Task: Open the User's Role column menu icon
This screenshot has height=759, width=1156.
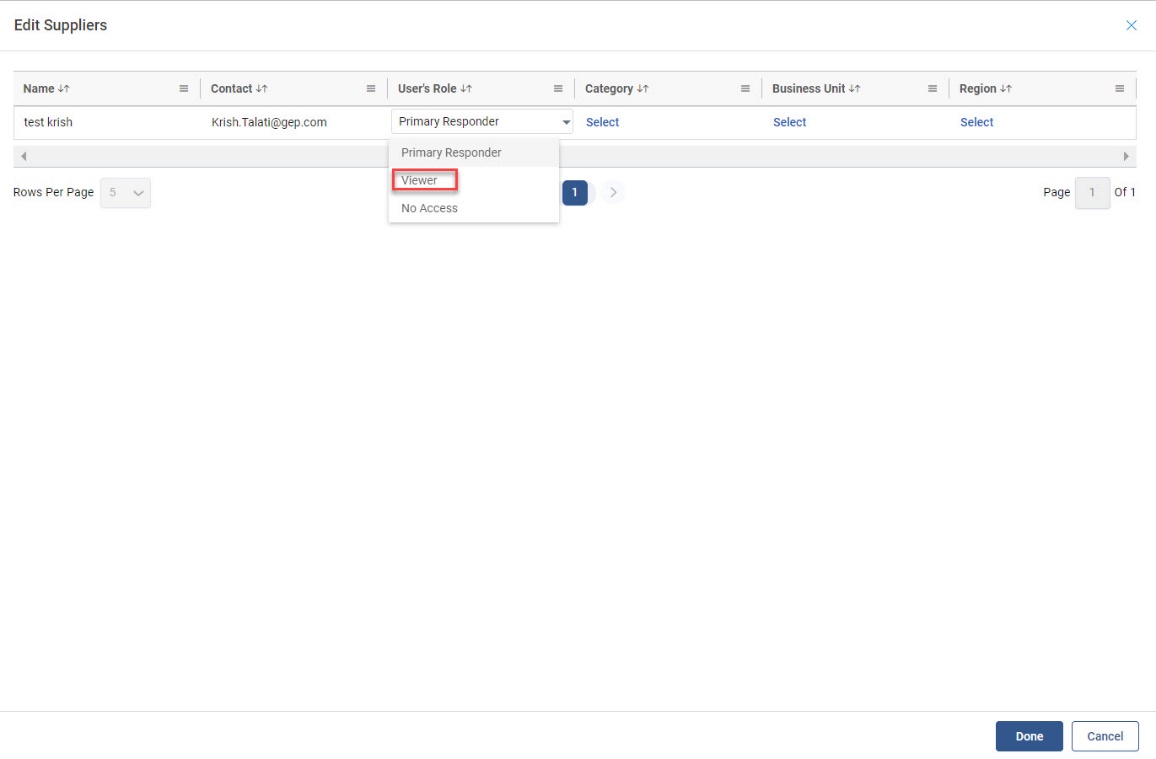Action: click(558, 89)
